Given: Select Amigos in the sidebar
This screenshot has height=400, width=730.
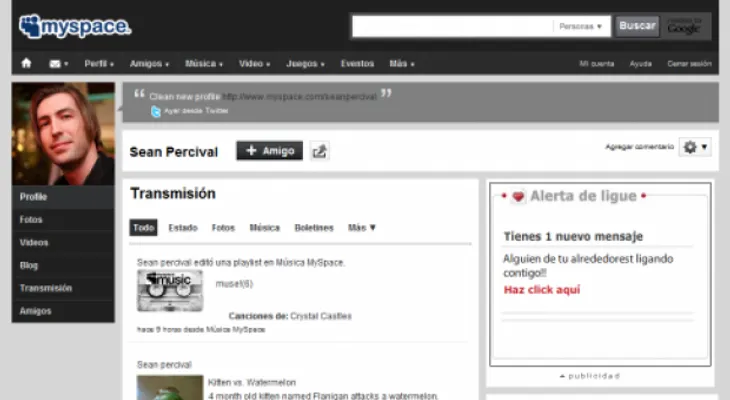Looking at the screenshot, I should [63, 311].
